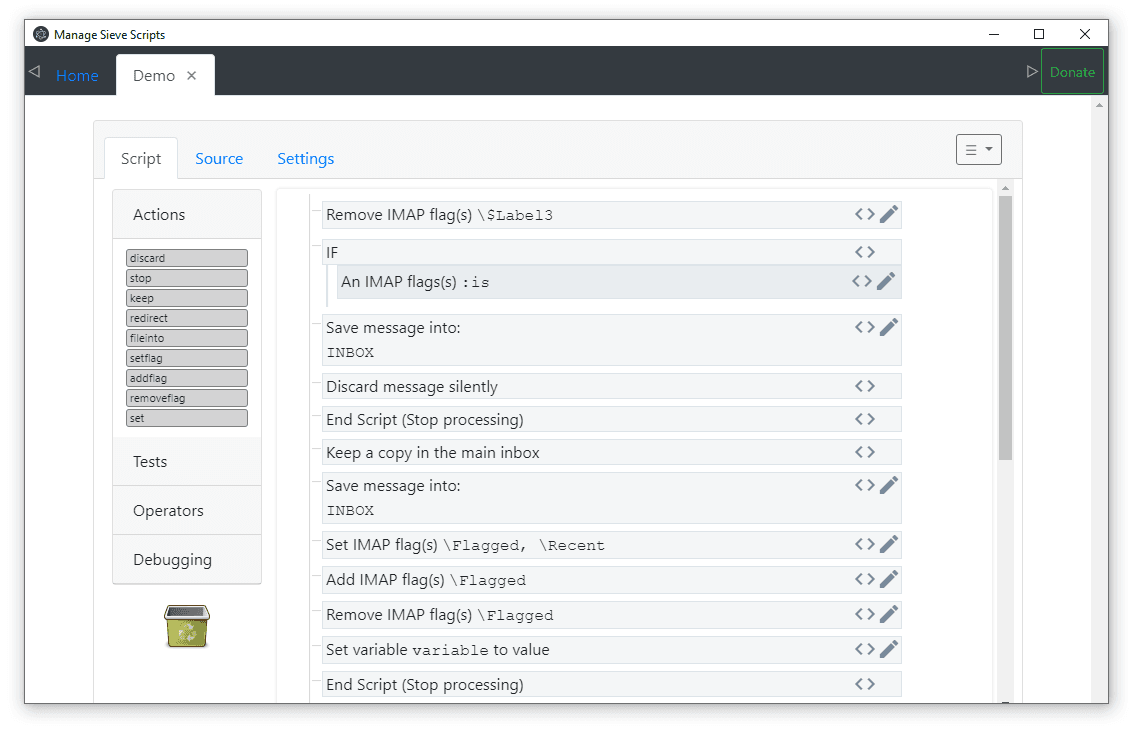Screen dimensions: 1139x731
Task: Click the recycle trash bin icon
Action: (x=187, y=626)
